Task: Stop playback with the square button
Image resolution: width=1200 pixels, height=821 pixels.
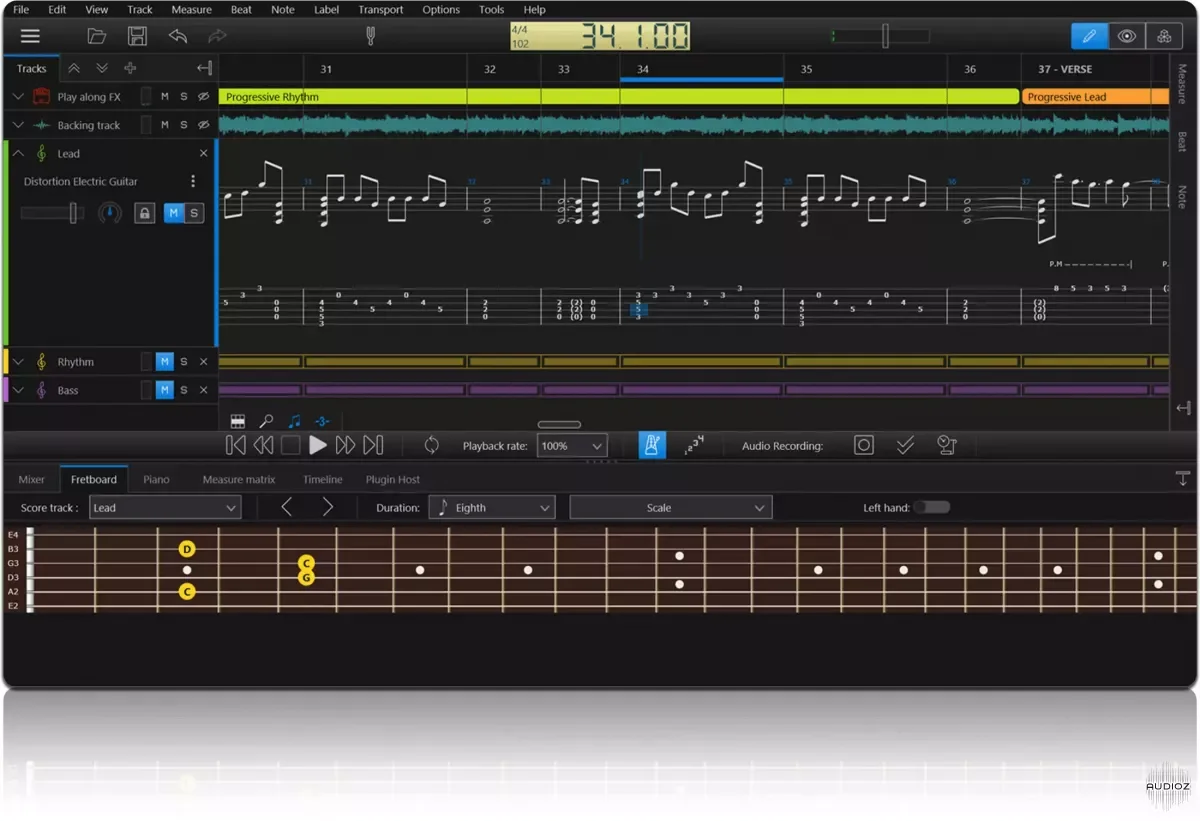Action: click(290, 445)
